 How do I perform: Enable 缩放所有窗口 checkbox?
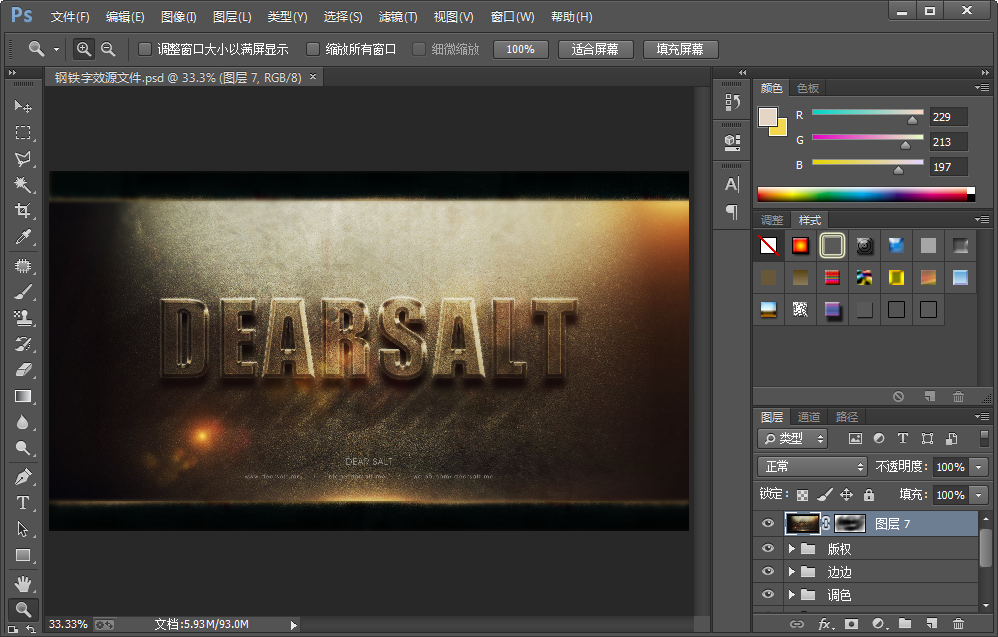point(313,49)
